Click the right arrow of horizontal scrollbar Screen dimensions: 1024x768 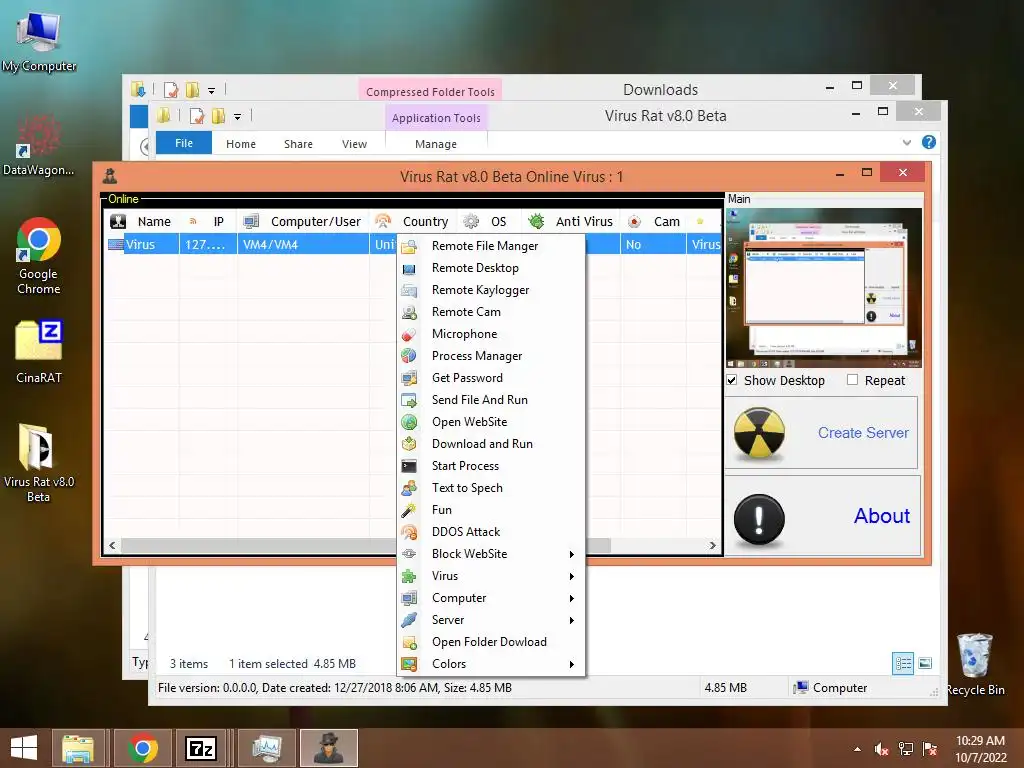tap(712, 545)
